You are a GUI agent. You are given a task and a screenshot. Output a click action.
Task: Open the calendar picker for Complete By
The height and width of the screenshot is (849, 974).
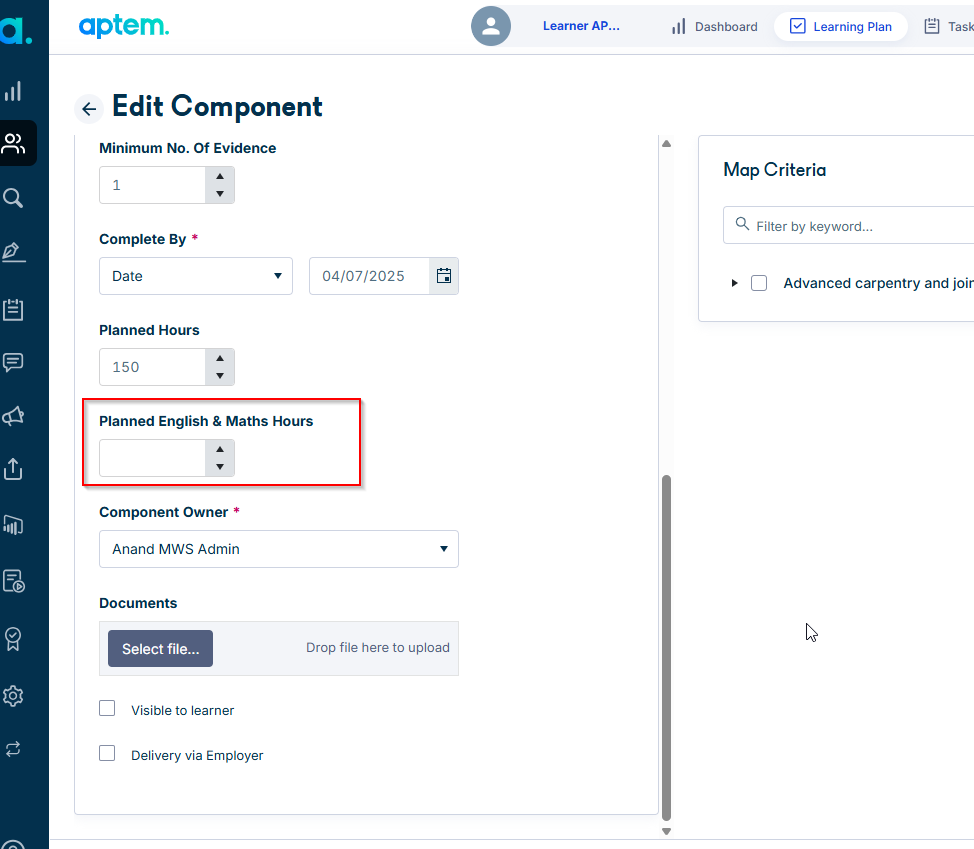point(444,276)
